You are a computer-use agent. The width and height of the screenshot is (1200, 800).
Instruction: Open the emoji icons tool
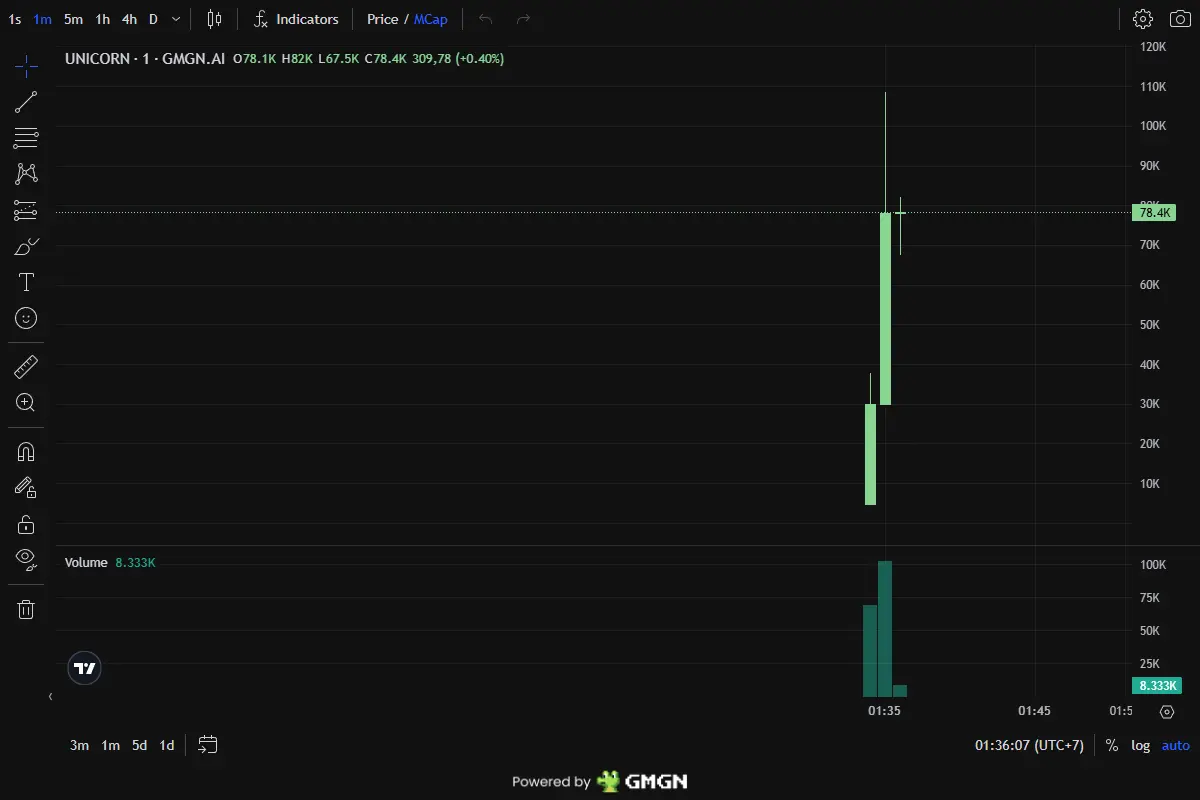coord(26,318)
